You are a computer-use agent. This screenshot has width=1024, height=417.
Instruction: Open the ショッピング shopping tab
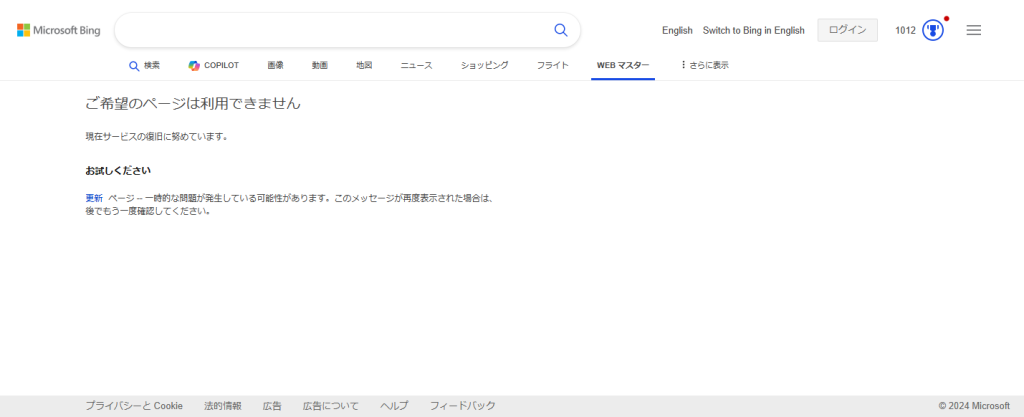point(485,65)
